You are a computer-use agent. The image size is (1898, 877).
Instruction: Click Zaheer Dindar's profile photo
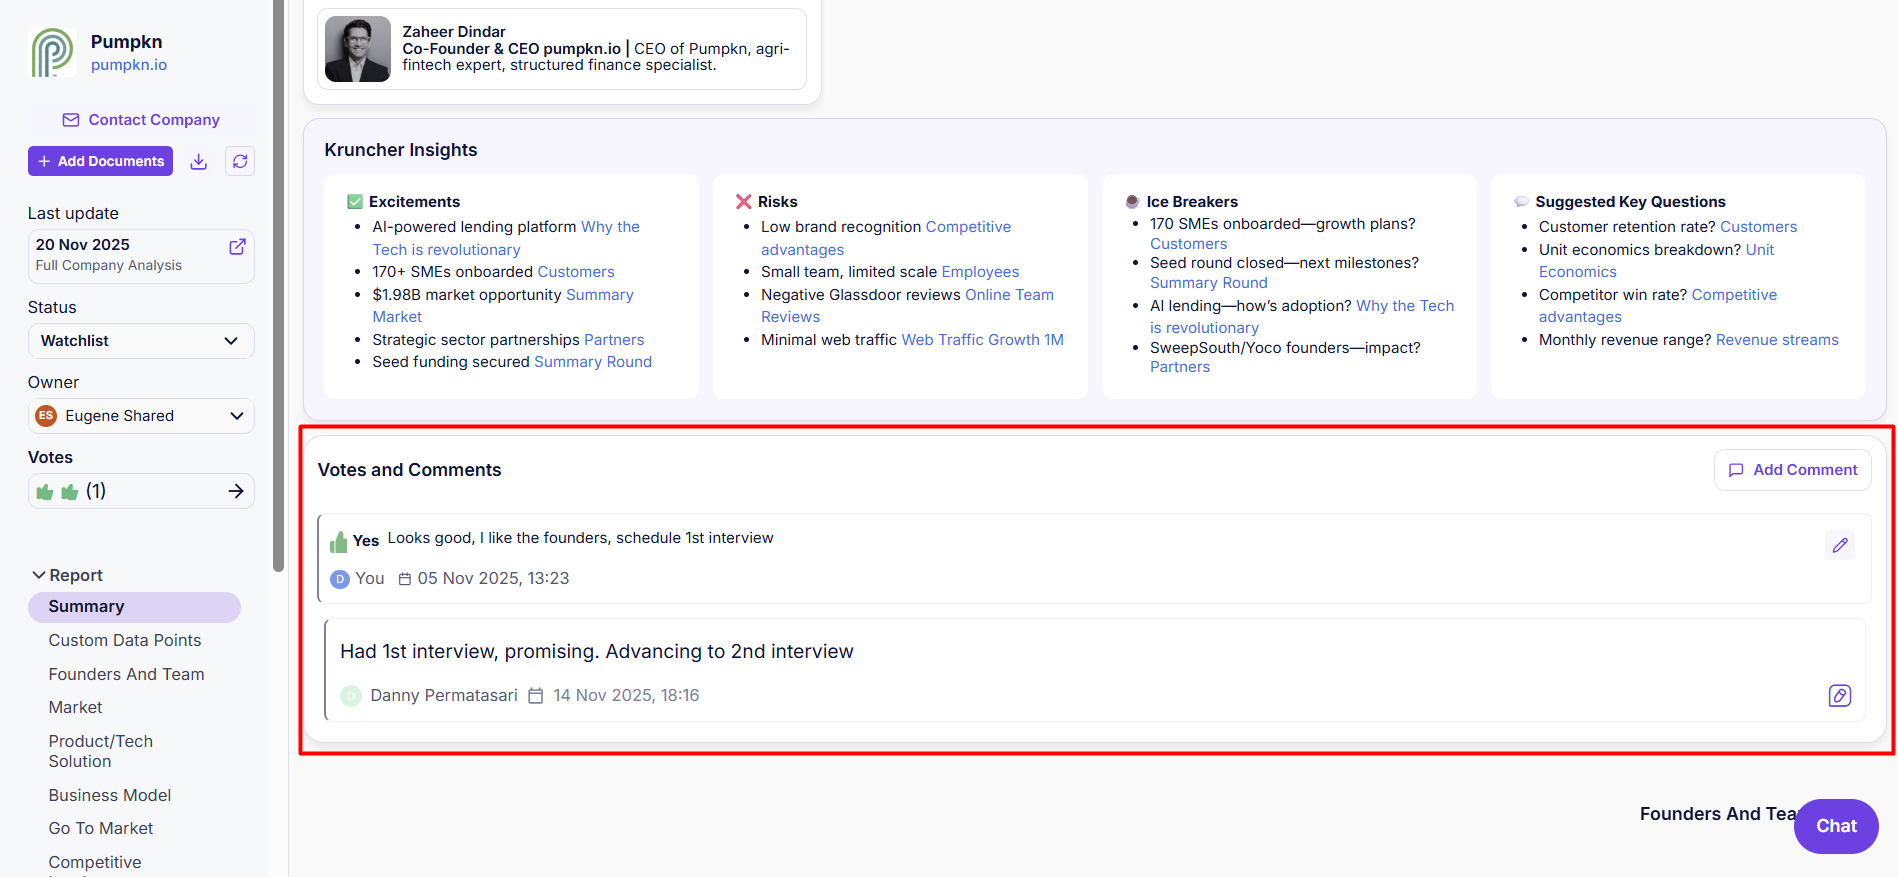point(358,49)
